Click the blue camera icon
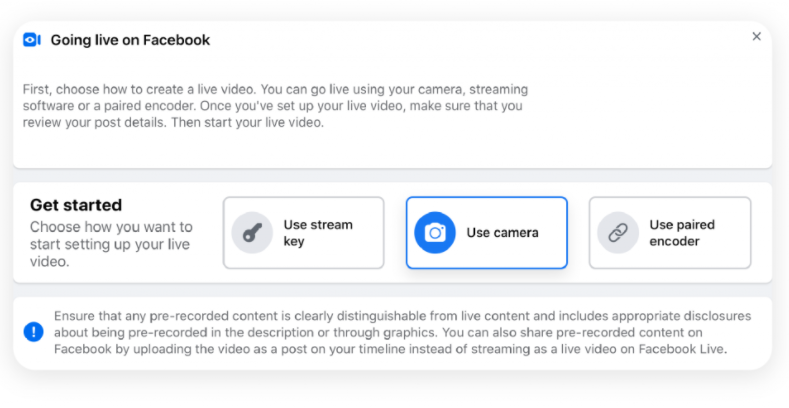Image resolution: width=789 pixels, height=408 pixels. (x=435, y=233)
